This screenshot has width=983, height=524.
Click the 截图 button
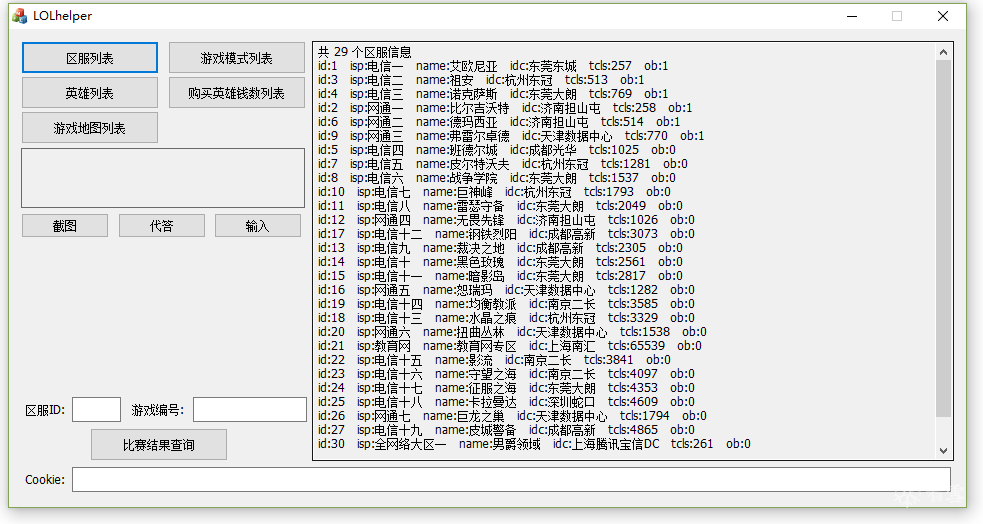pos(65,226)
